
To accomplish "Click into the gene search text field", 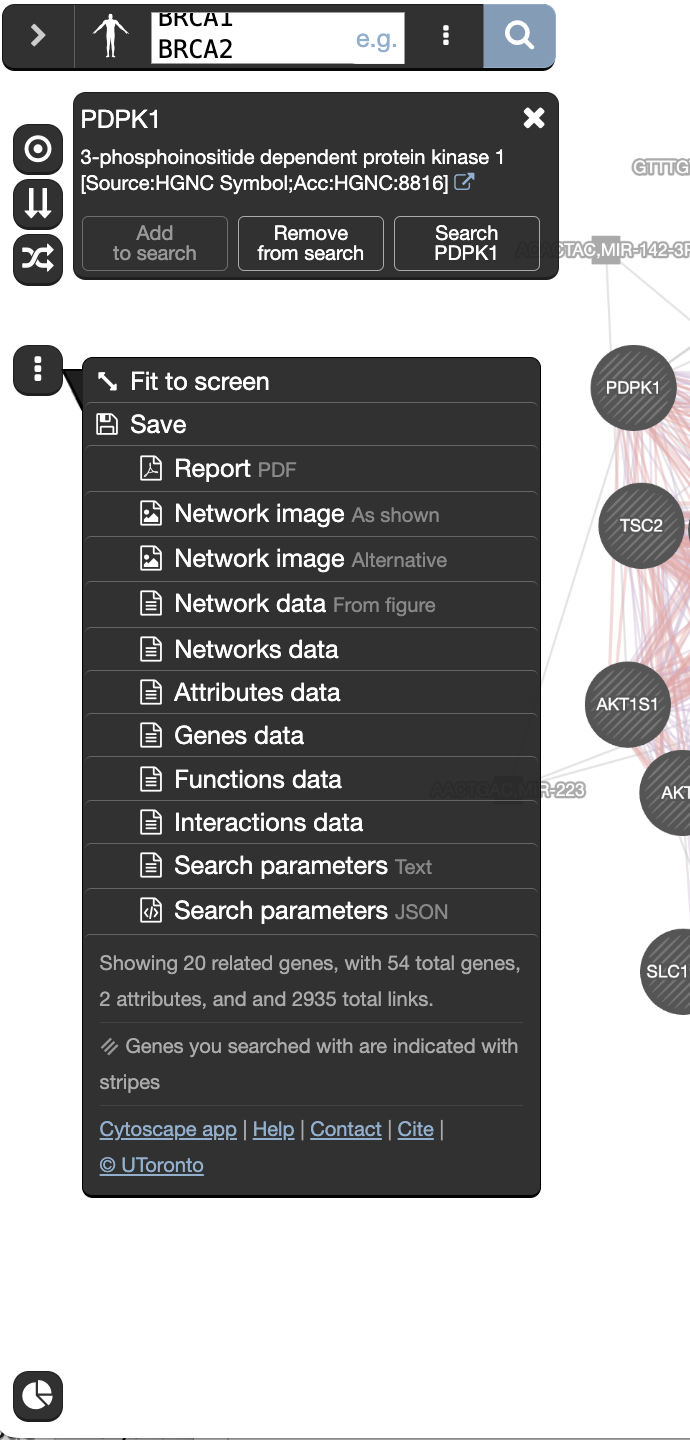I will click(250, 39).
